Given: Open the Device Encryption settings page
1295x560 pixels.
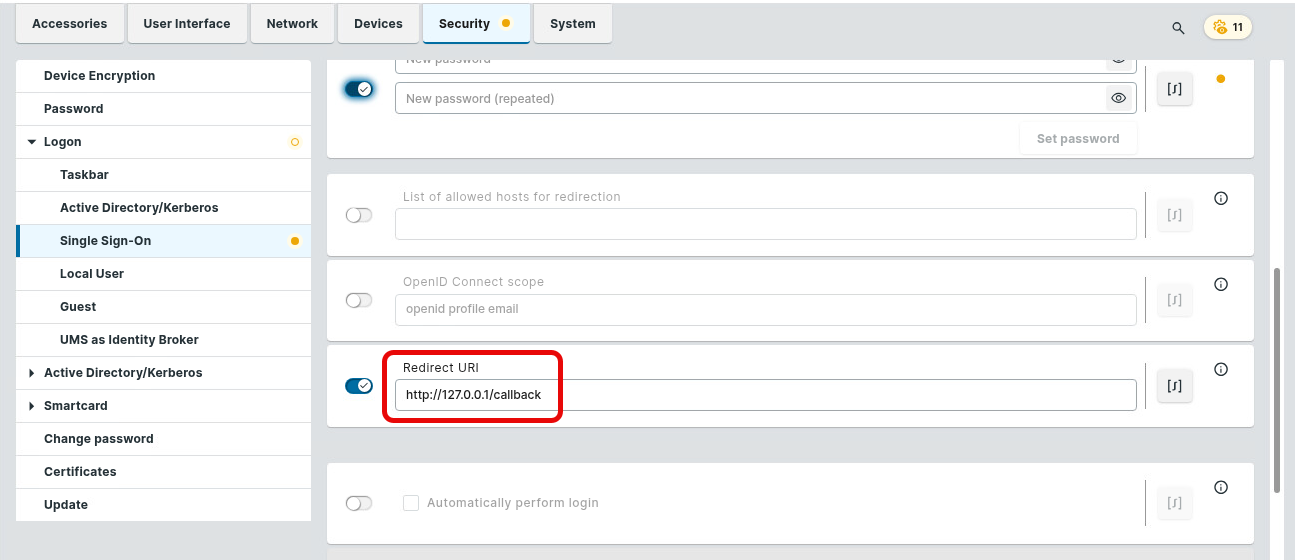Looking at the screenshot, I should [x=99, y=76].
